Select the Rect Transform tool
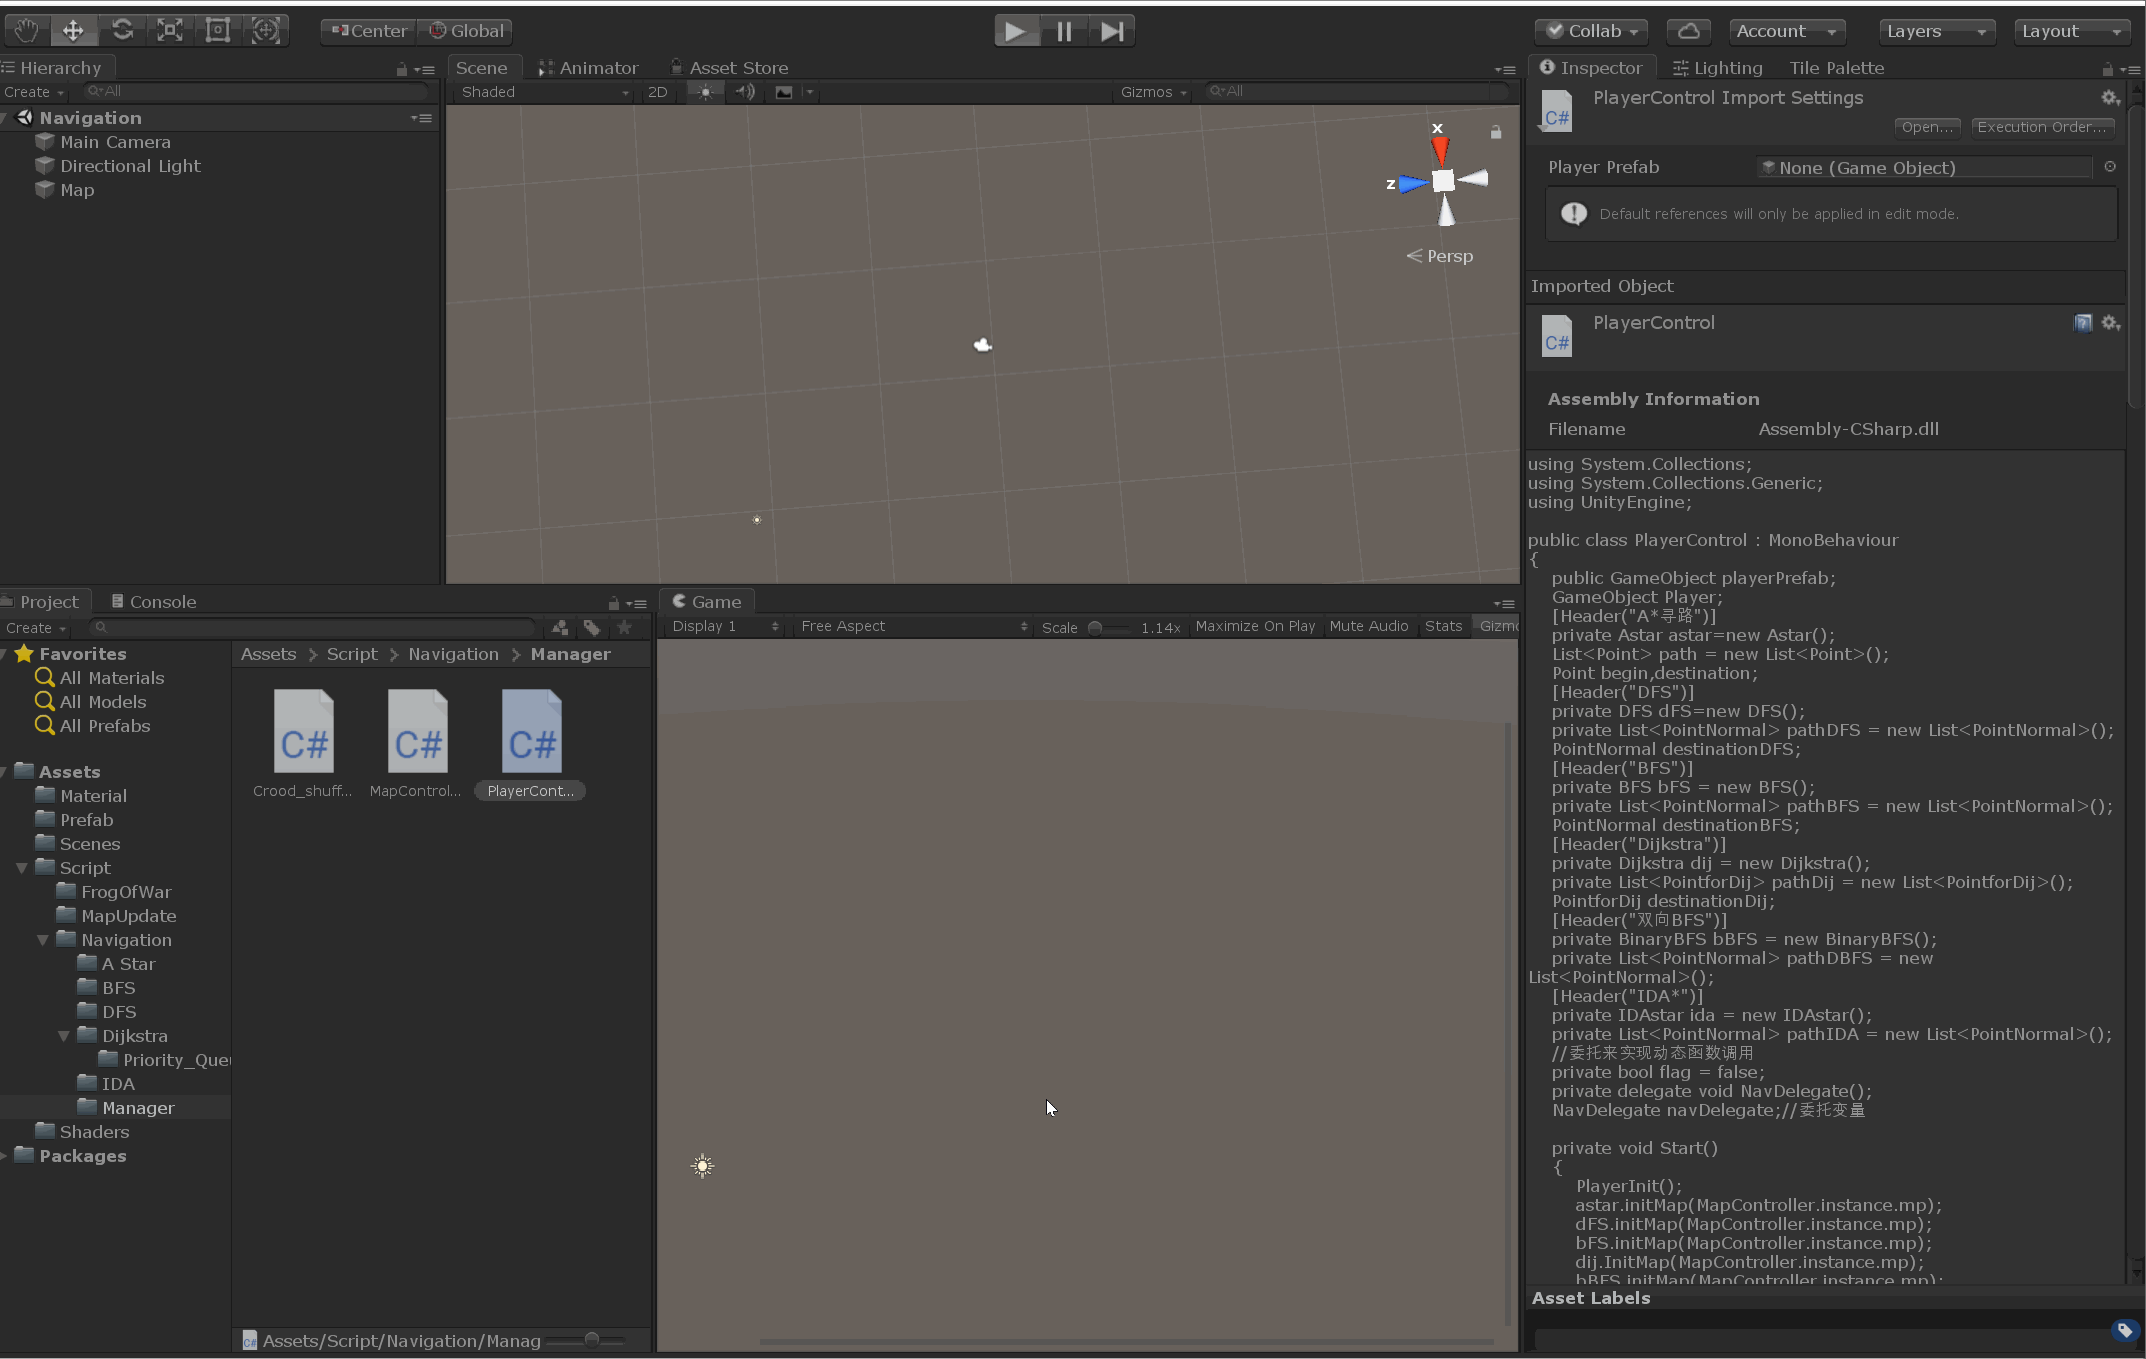Image resolution: width=2146 pixels, height=1359 pixels. 217,30
